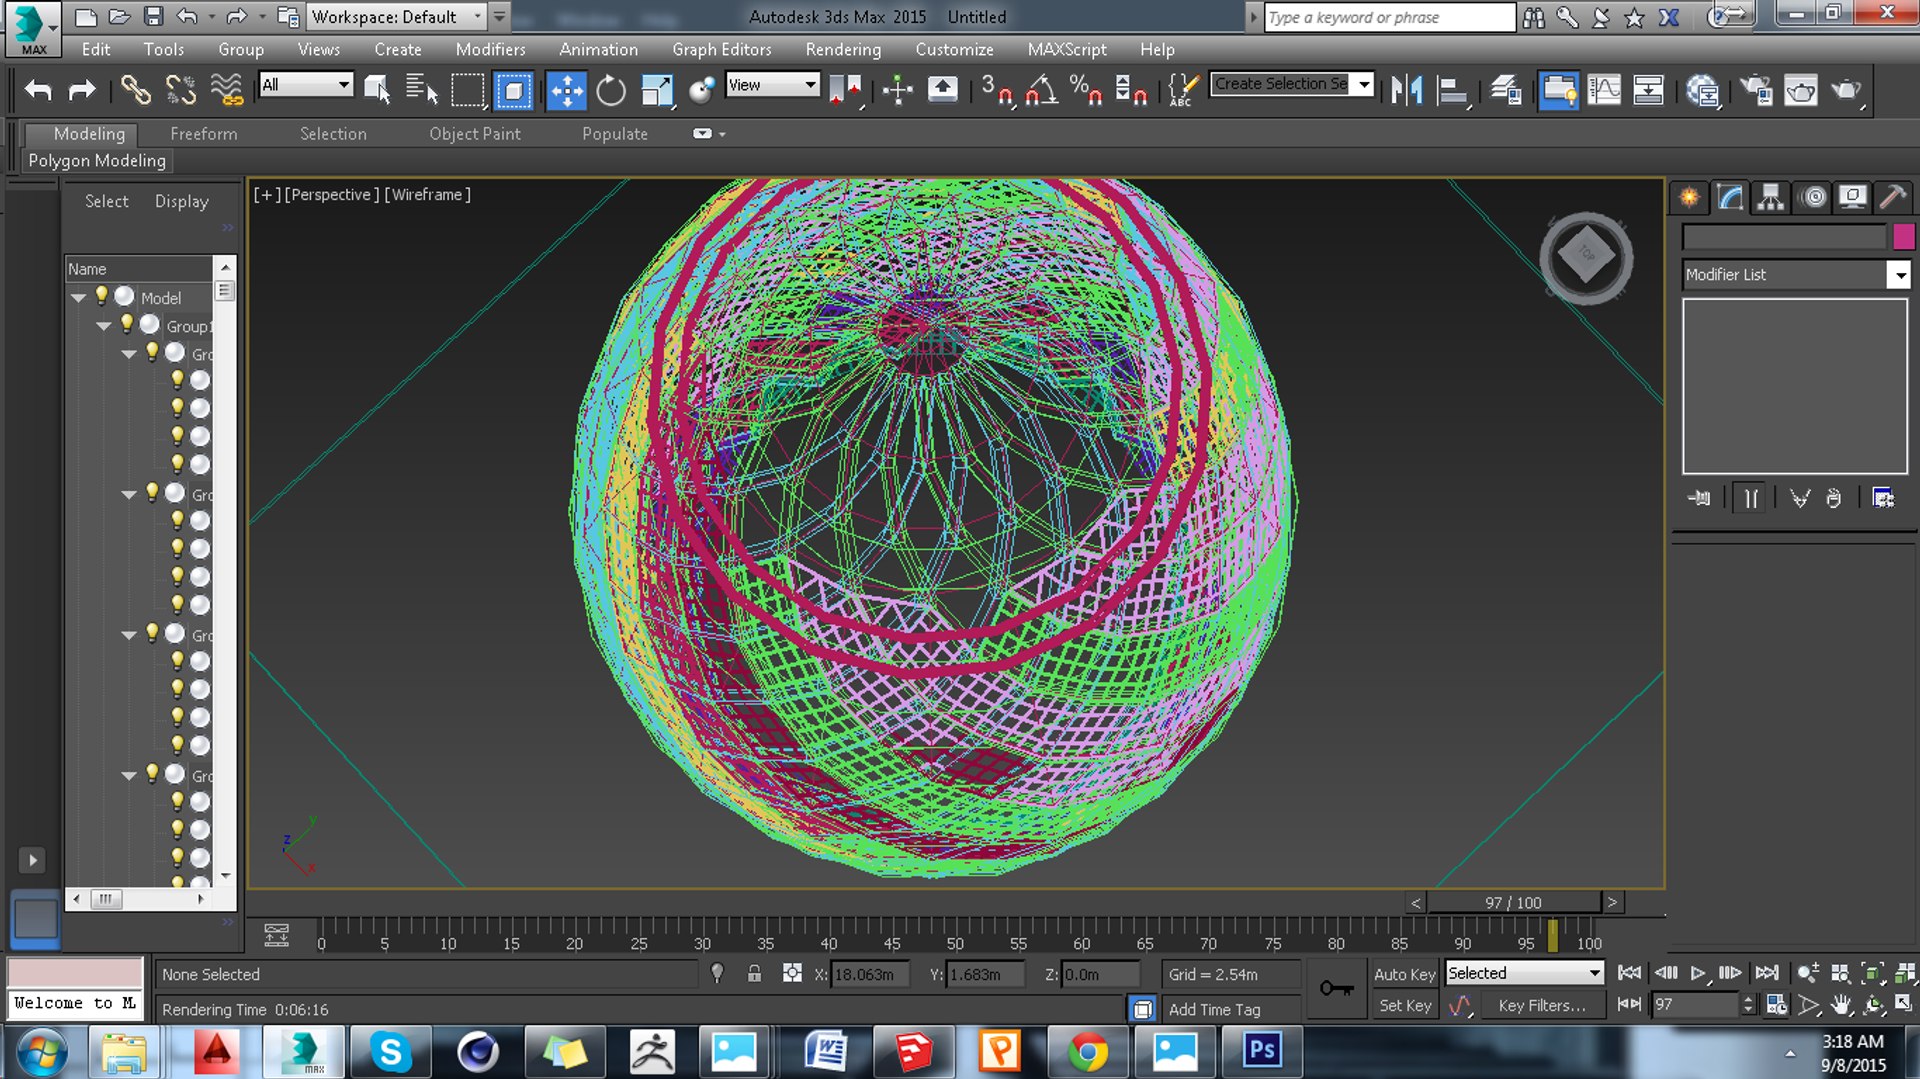The width and height of the screenshot is (1920, 1079).
Task: Switch to the Object Paint ribbon tab
Action: [475, 134]
